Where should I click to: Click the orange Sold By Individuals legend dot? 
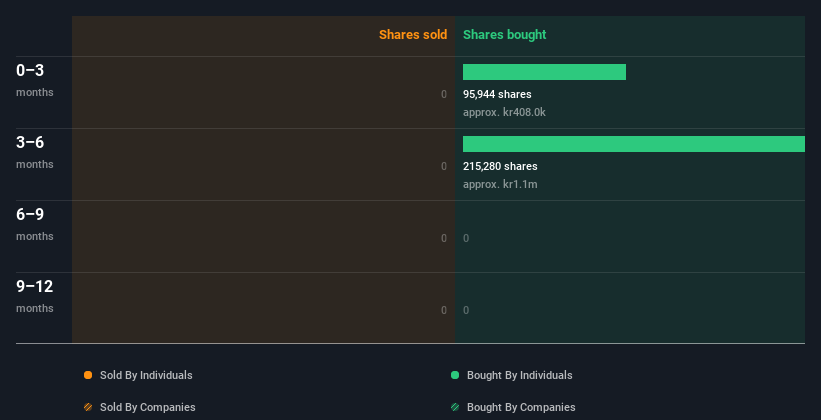click(x=88, y=375)
